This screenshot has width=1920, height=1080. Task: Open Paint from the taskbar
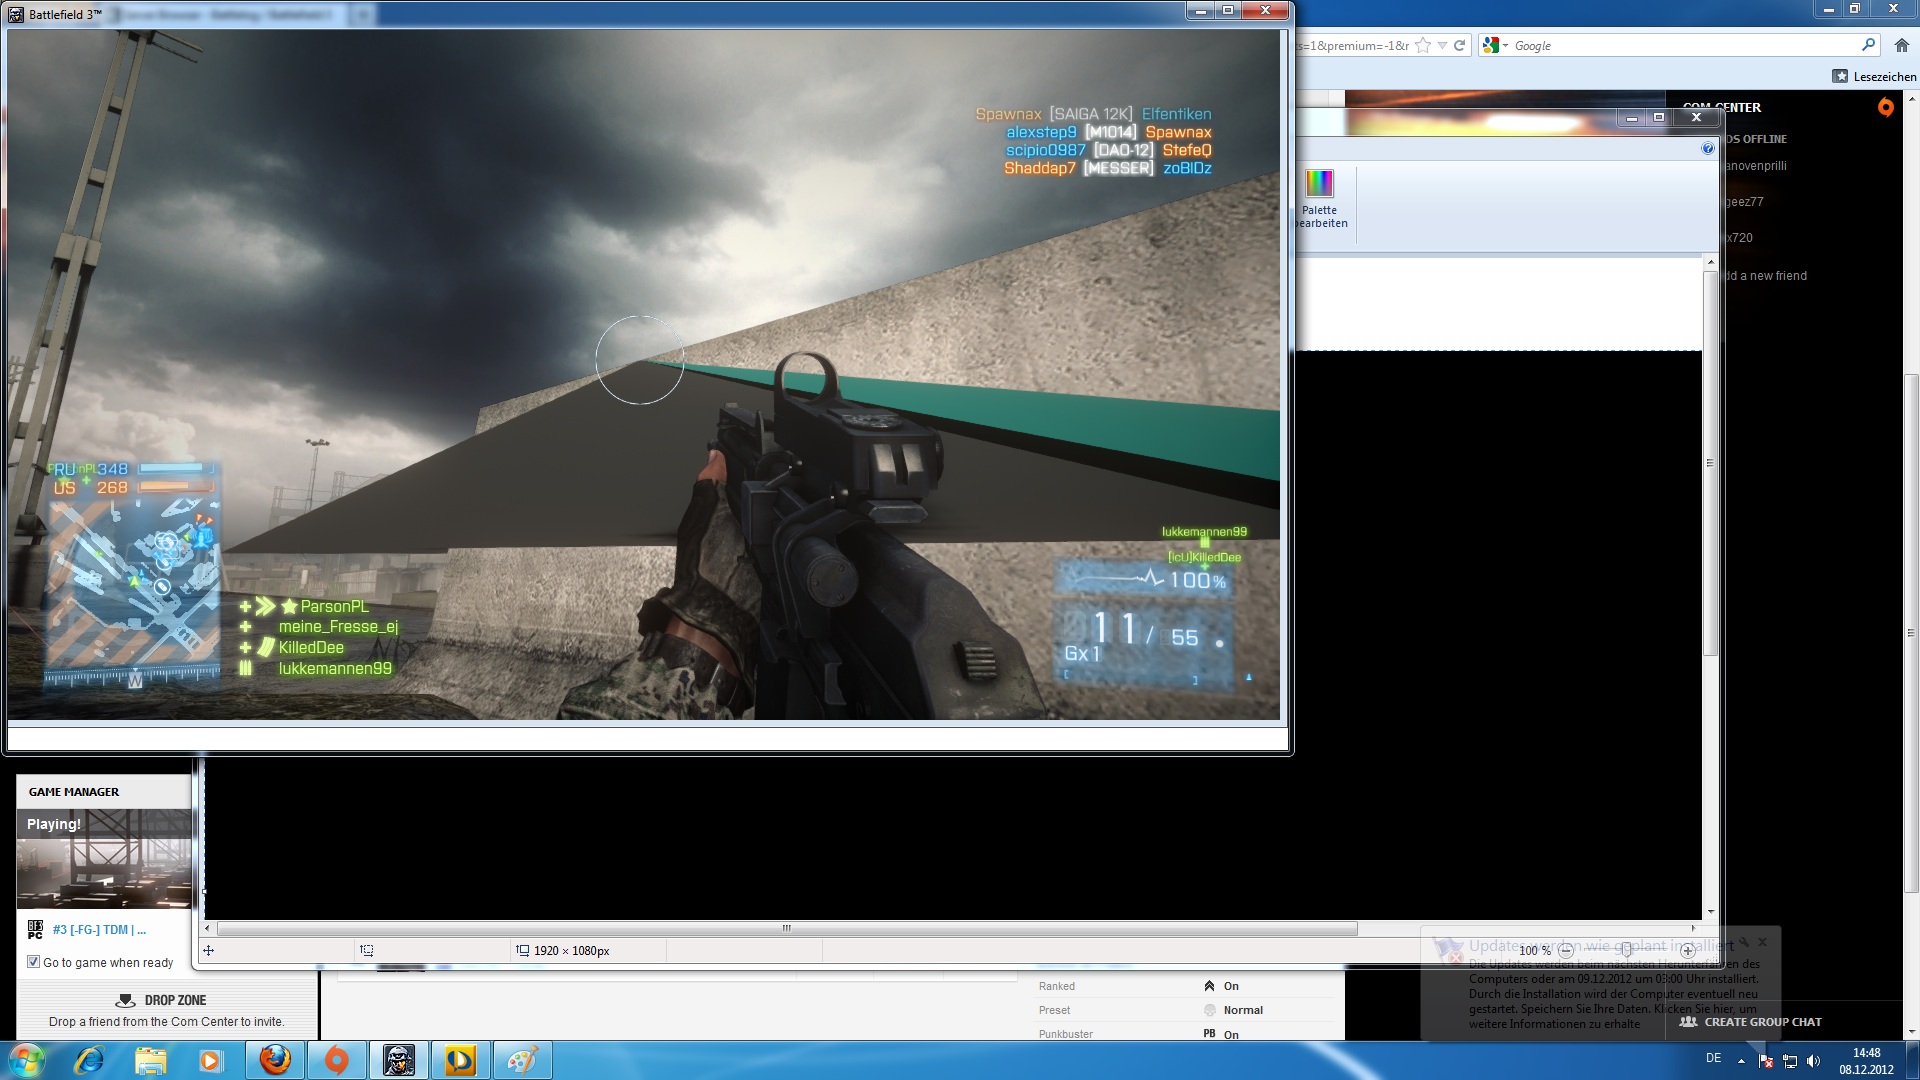(x=521, y=1060)
